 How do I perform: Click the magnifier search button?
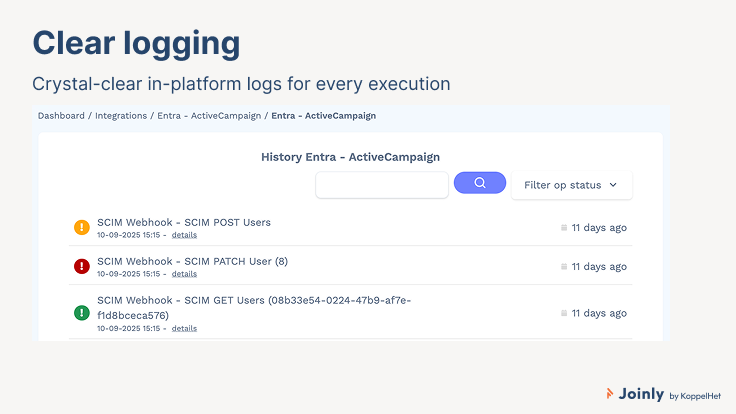480,183
